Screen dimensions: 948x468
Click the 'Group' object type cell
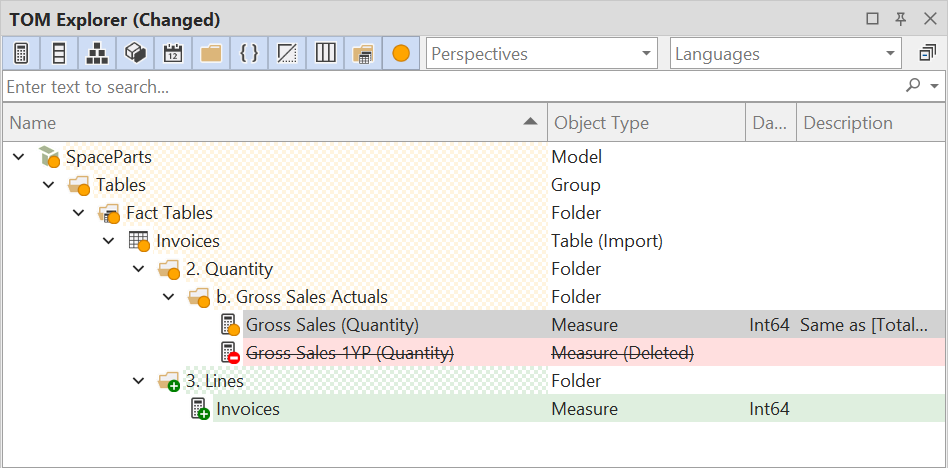(x=576, y=185)
